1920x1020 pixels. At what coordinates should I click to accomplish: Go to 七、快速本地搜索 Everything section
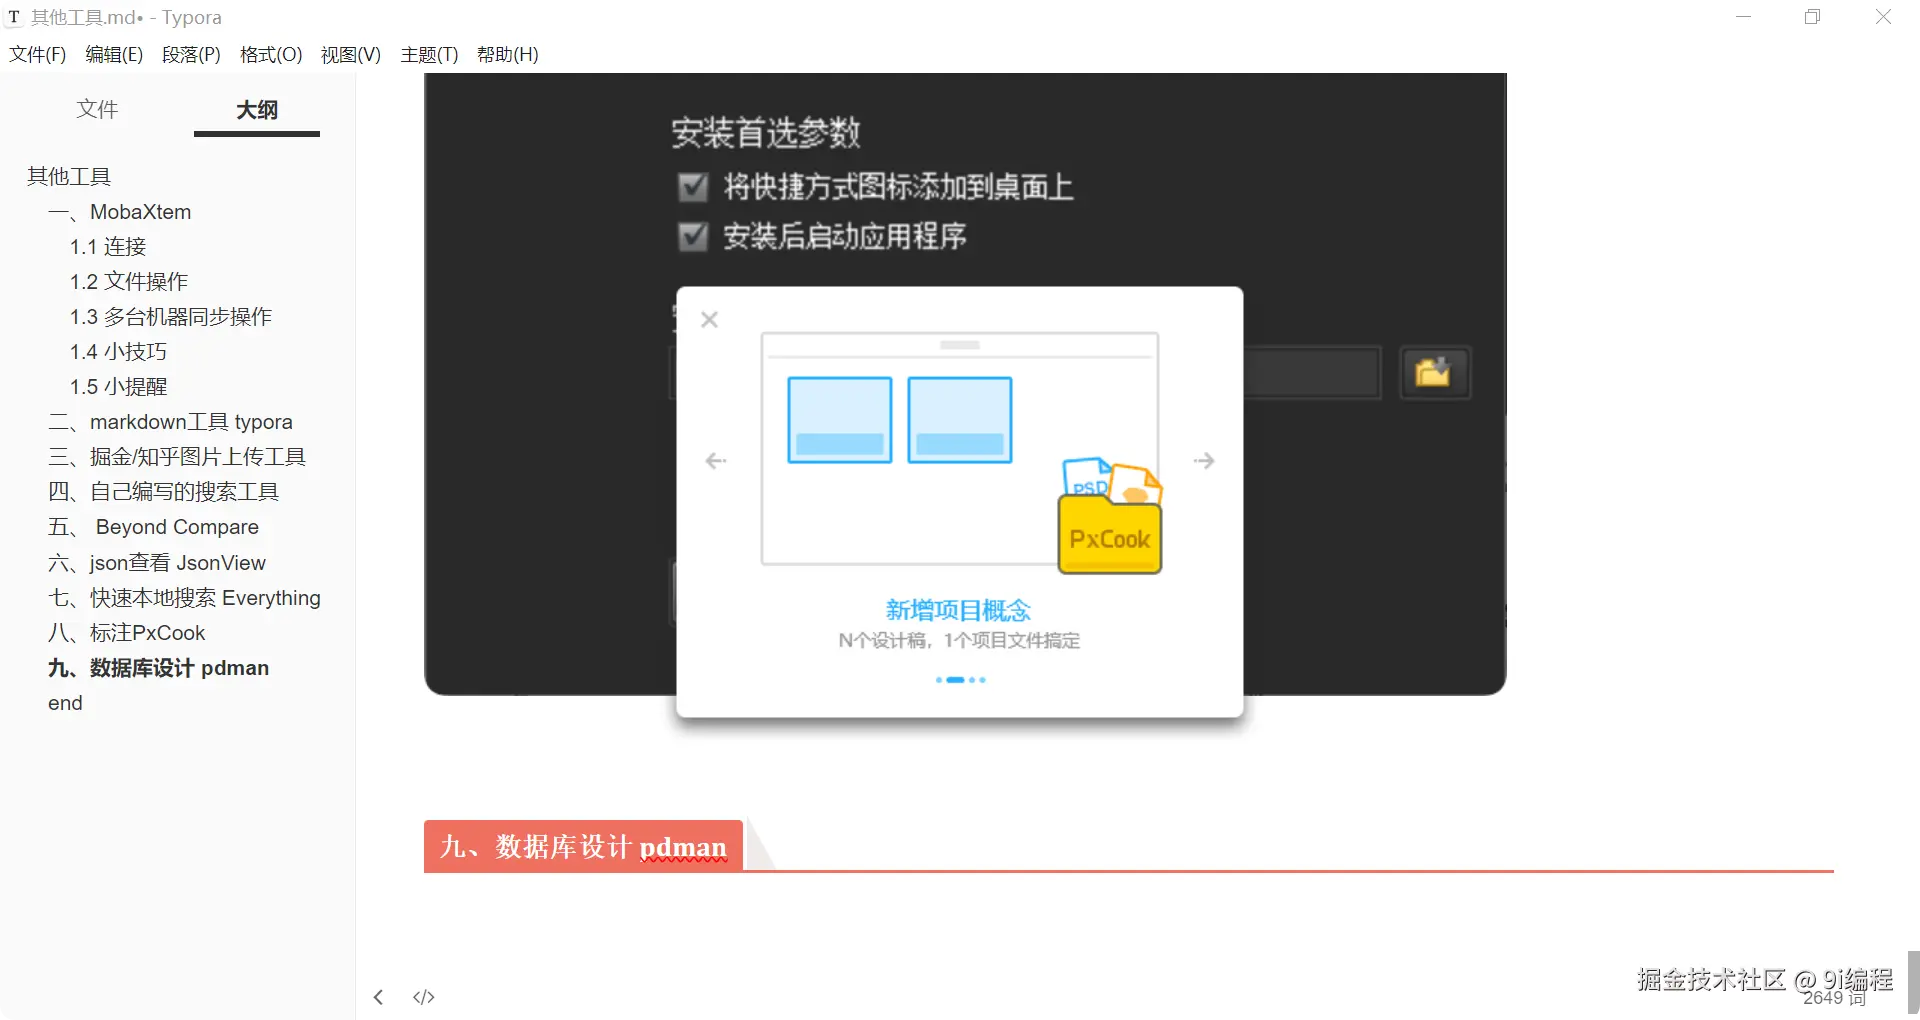coord(185,598)
